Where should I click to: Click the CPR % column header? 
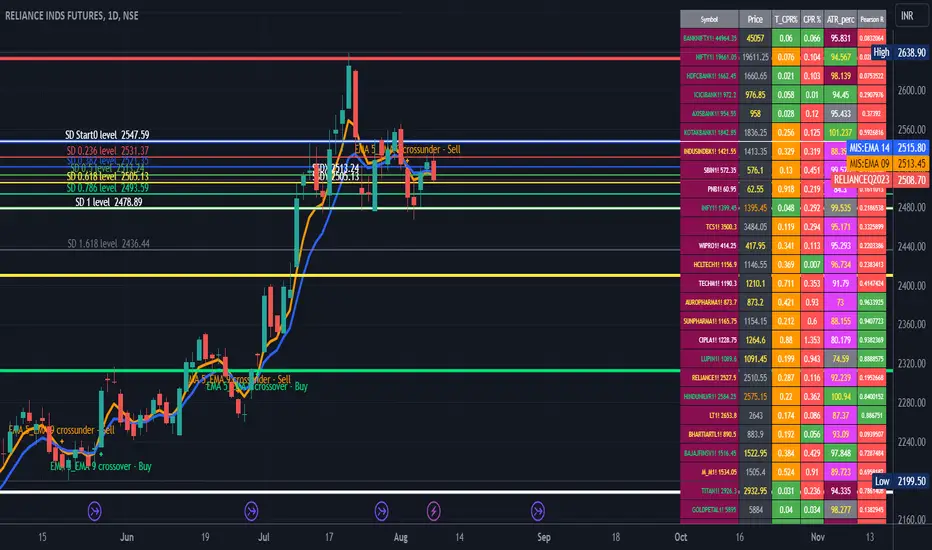point(812,19)
